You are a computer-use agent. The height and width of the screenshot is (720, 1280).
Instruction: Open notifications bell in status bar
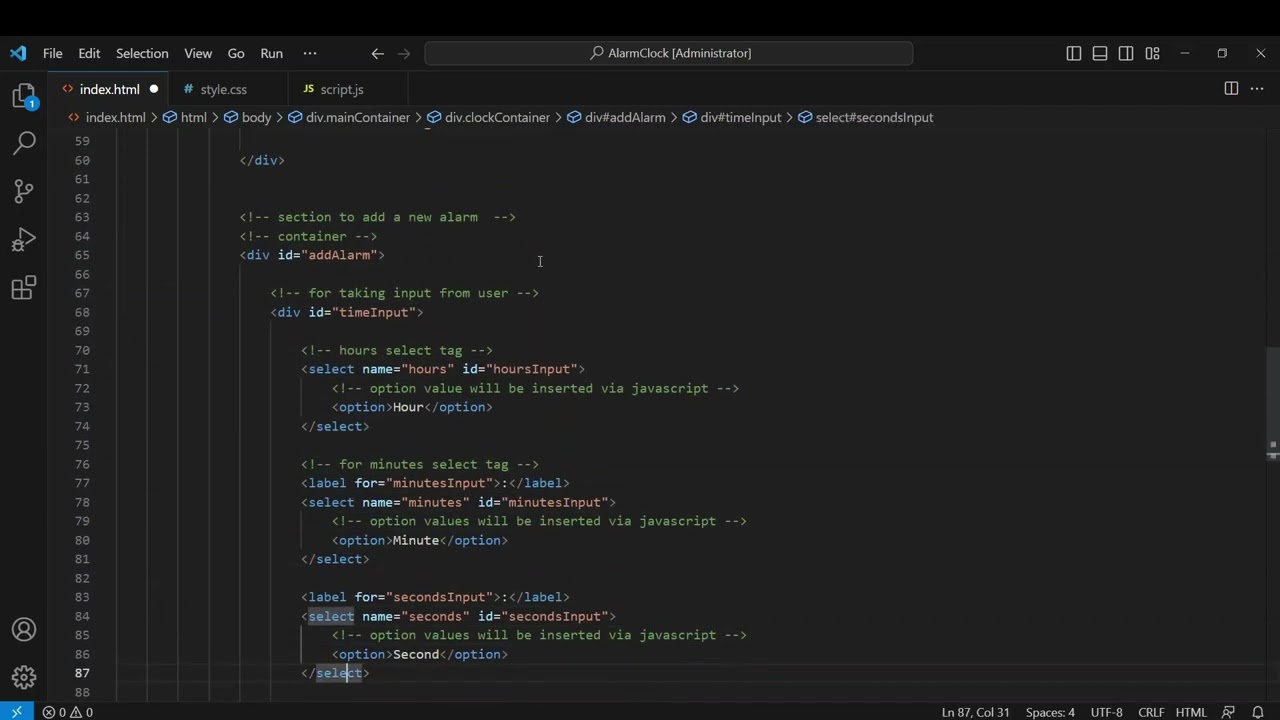click(x=1258, y=712)
